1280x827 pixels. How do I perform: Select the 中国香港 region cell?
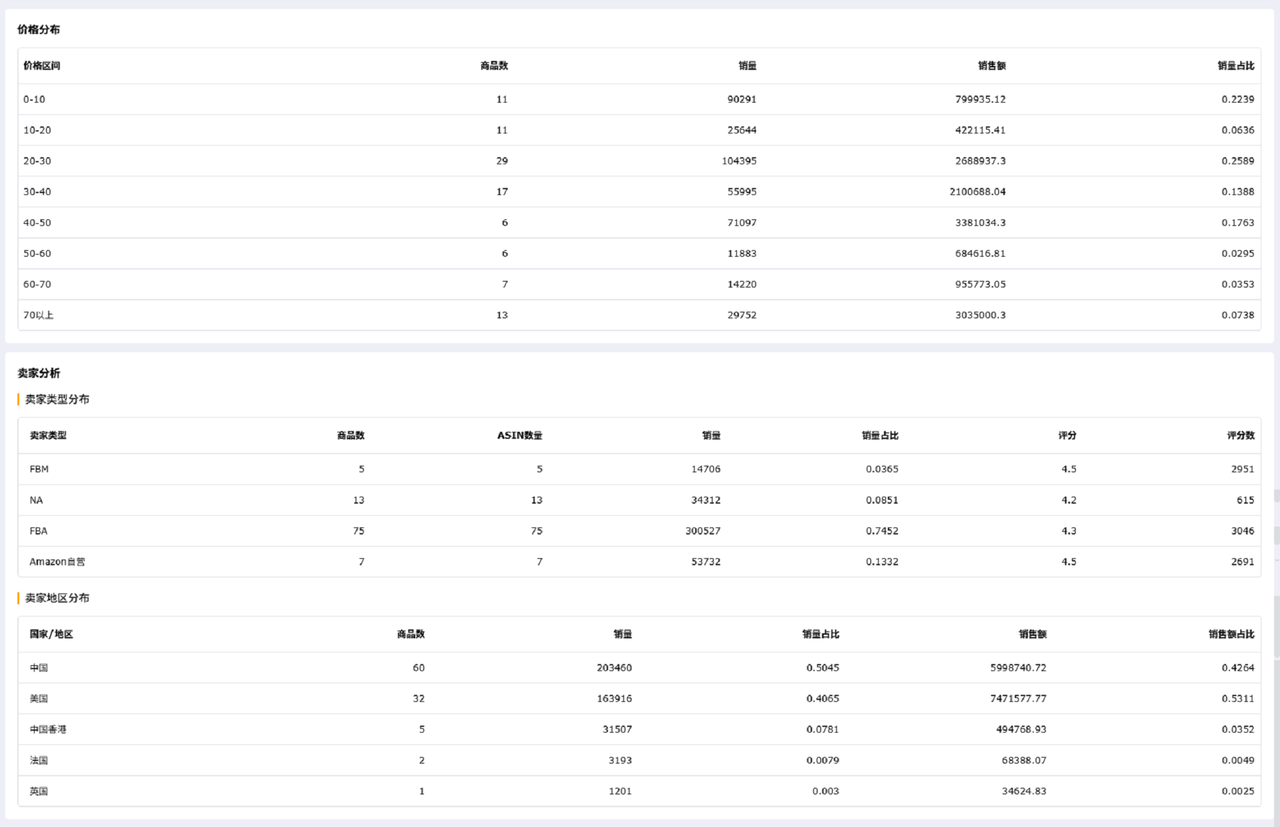point(48,730)
